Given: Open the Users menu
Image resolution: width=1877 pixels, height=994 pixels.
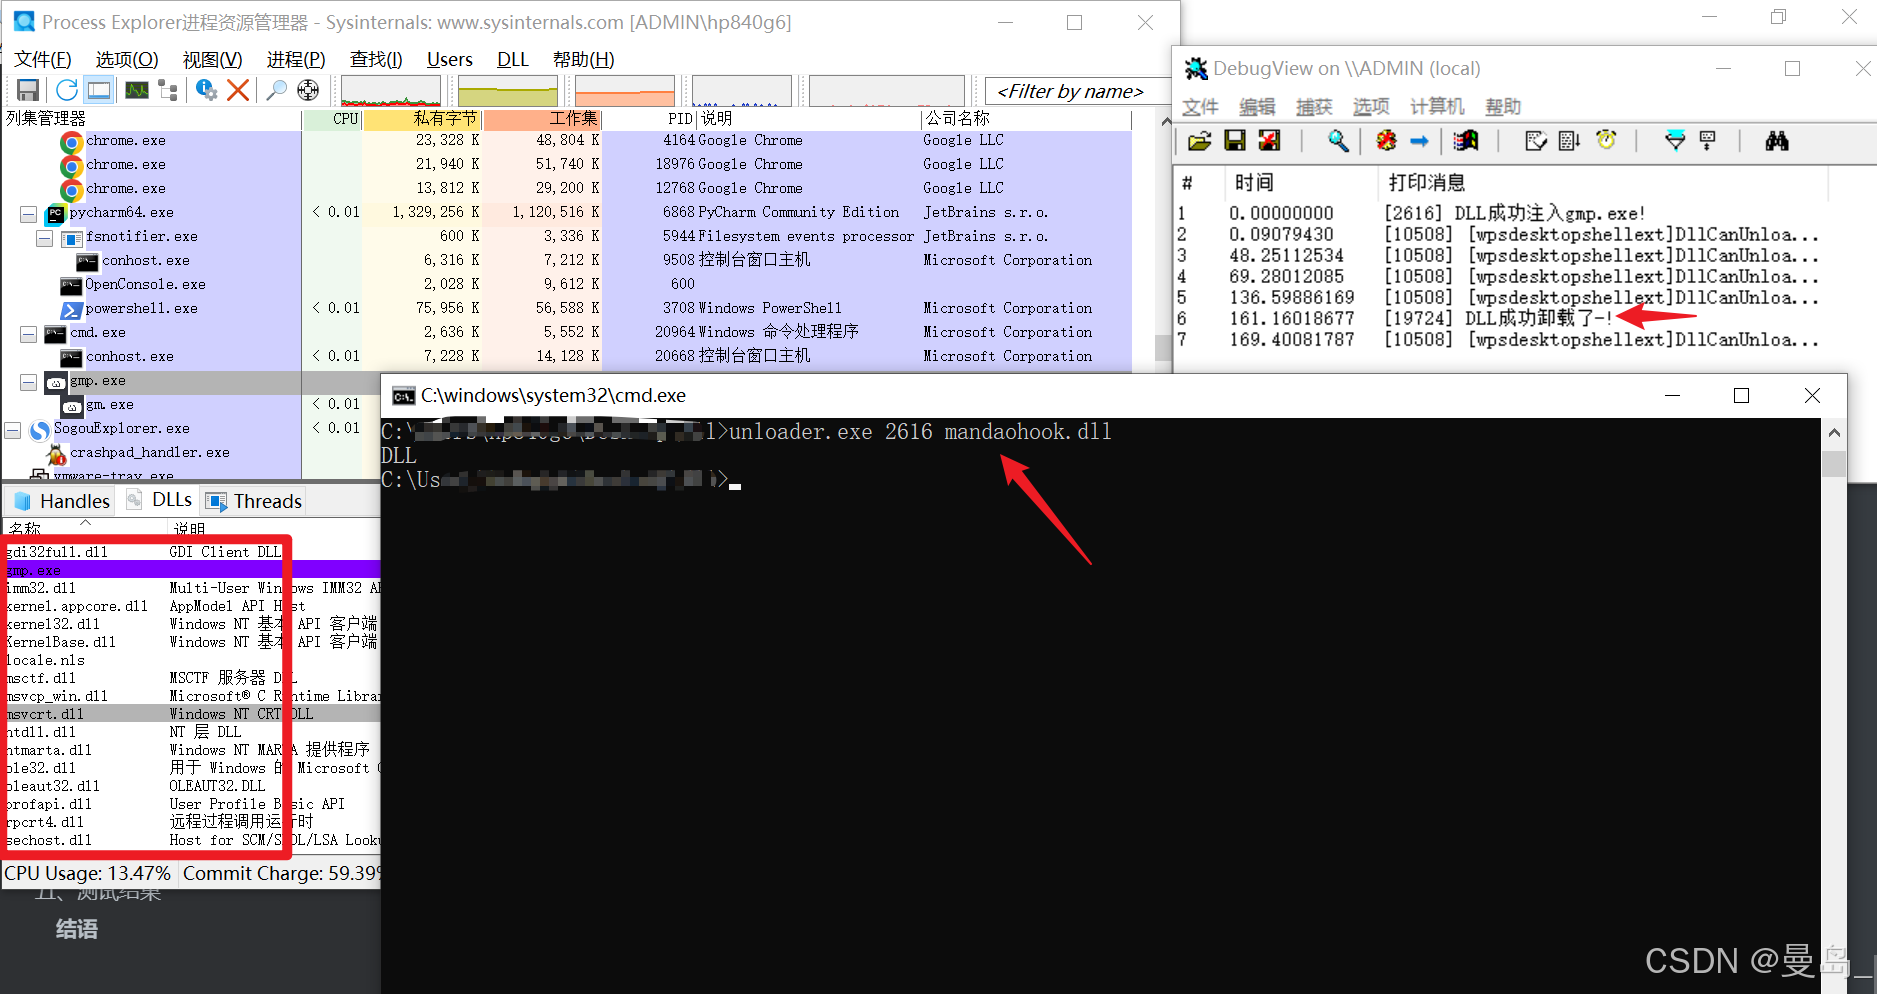Looking at the screenshot, I should [450, 59].
